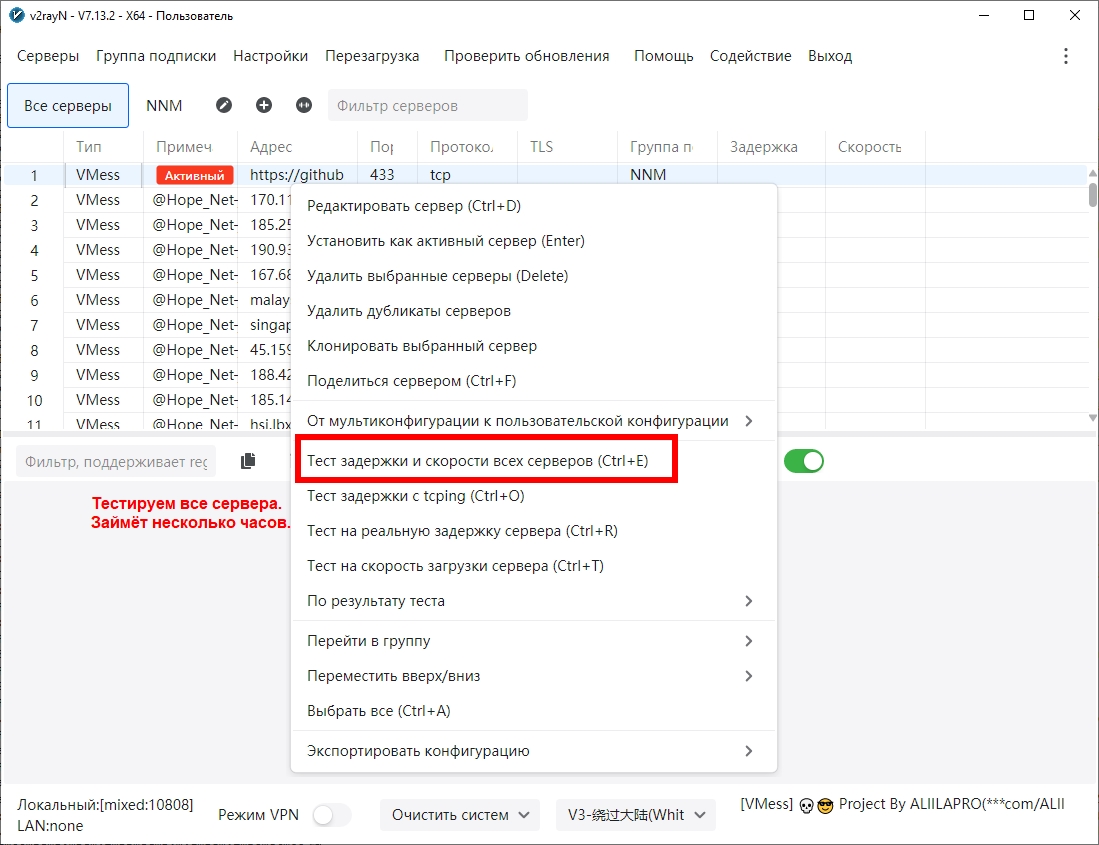Click the log filter regex input field
Screen dimensions: 1099x845
(x=116, y=462)
